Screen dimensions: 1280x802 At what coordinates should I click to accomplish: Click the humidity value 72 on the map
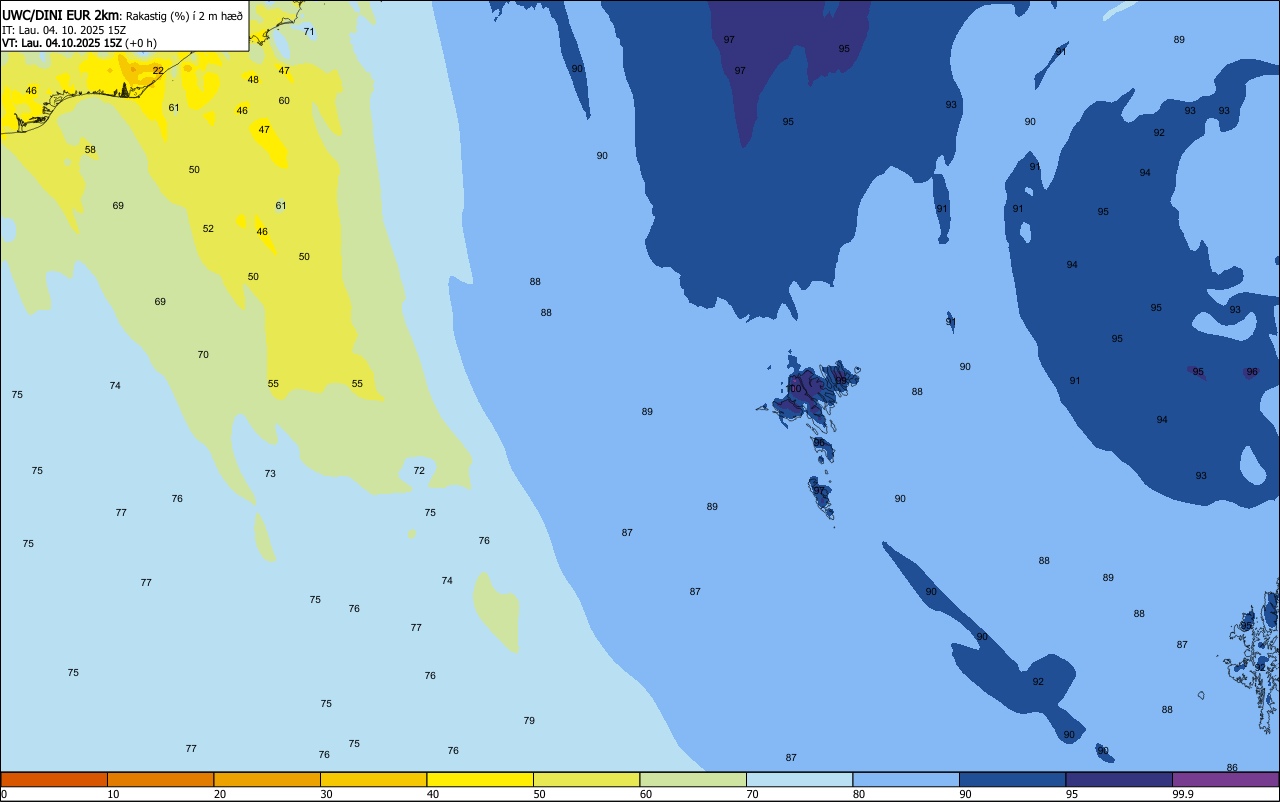click(419, 470)
